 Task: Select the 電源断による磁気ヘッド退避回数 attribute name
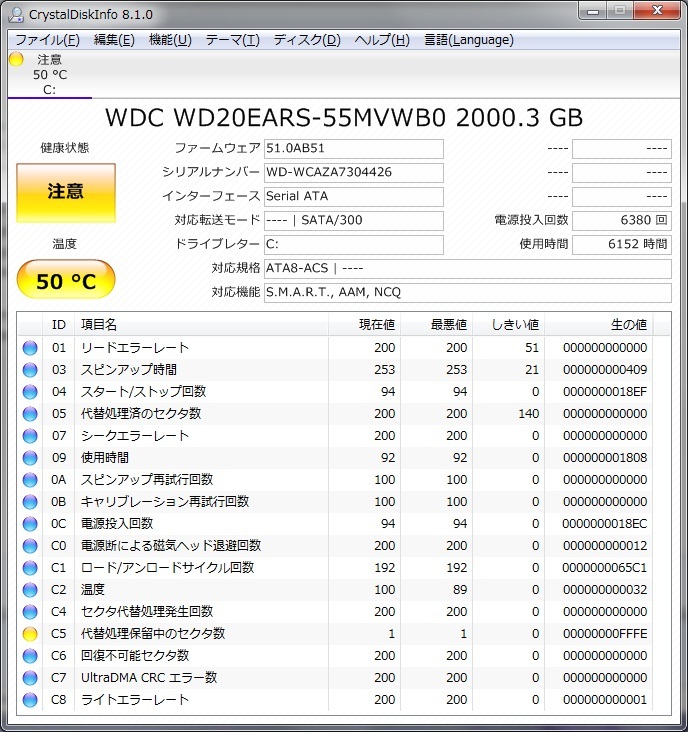171,546
